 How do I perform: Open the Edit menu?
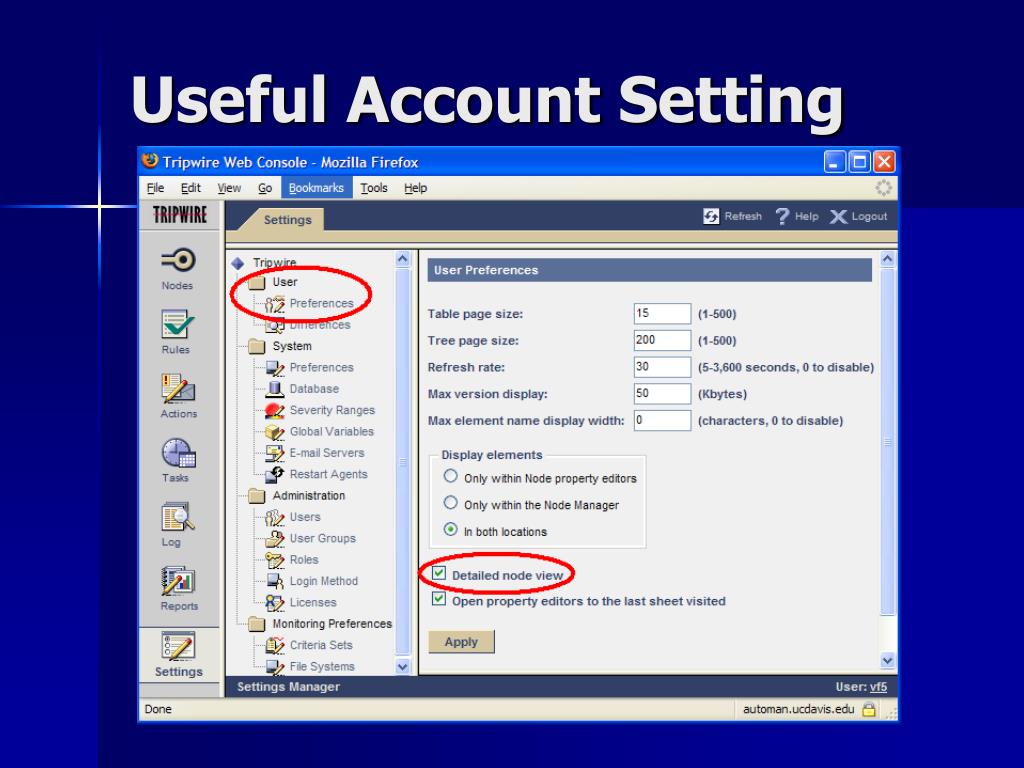point(191,188)
